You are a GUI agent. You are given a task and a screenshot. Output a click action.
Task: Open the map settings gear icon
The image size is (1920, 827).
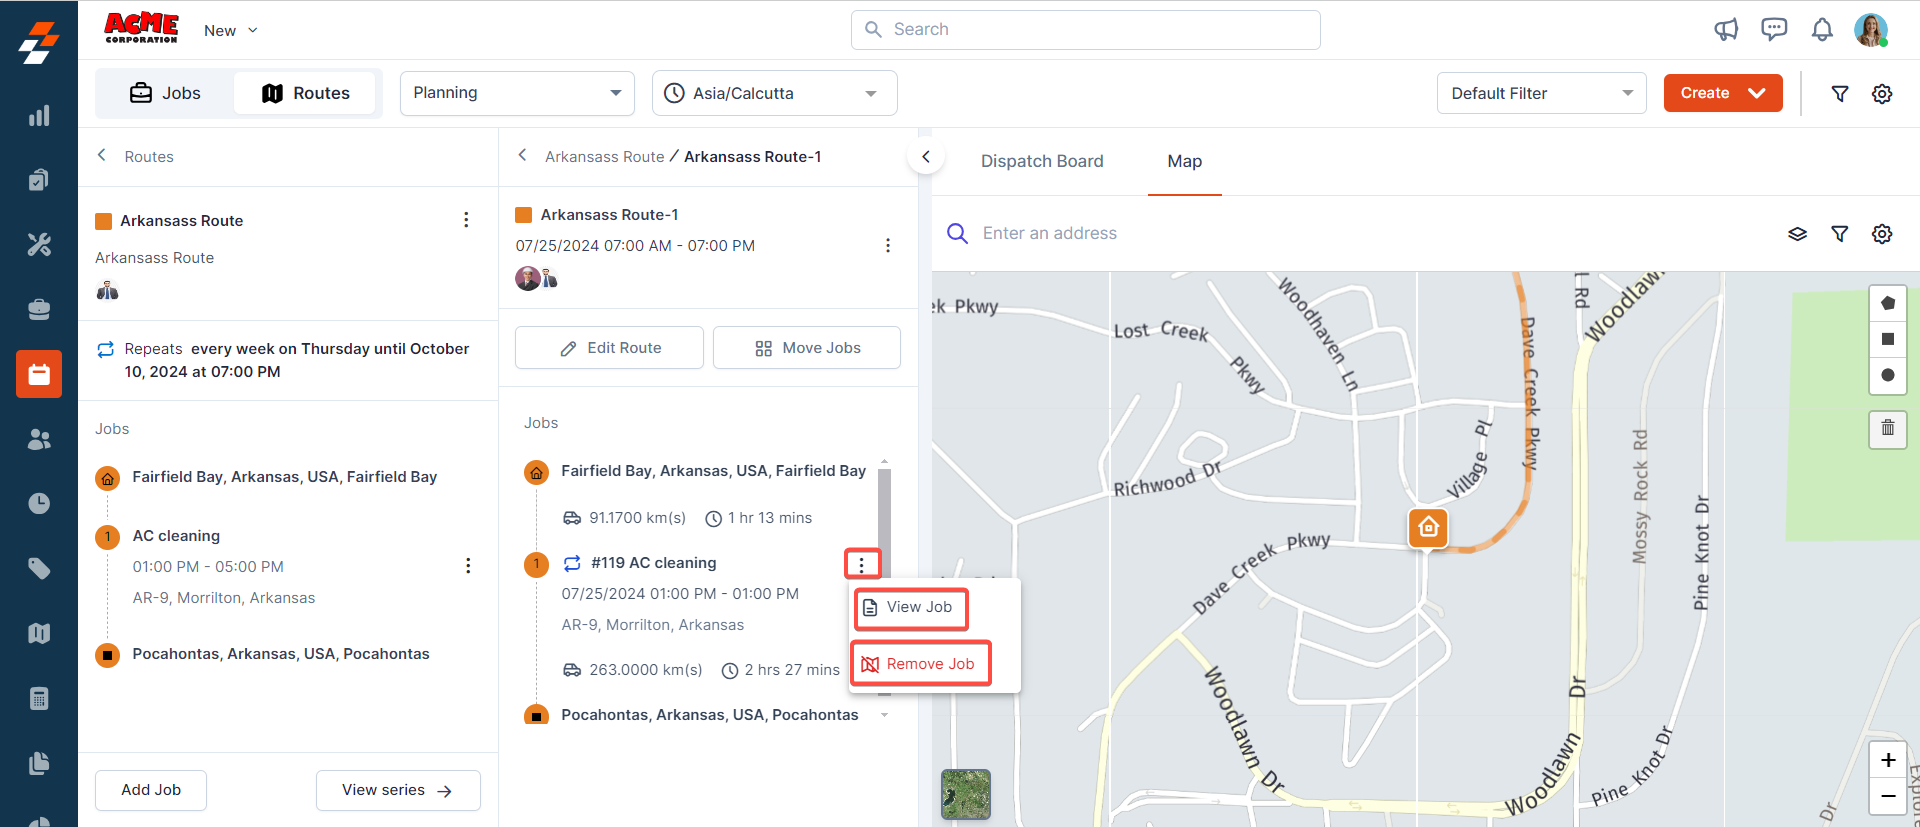1882,234
